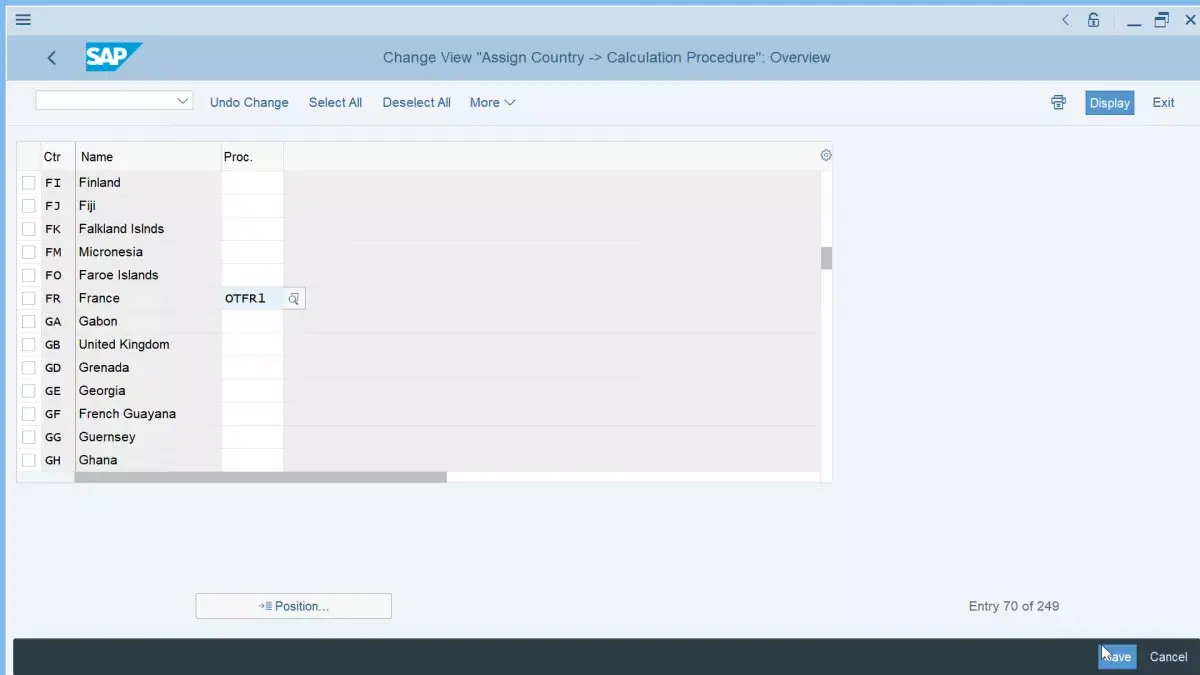
Task: Click the unlock session icon
Action: point(1094,19)
